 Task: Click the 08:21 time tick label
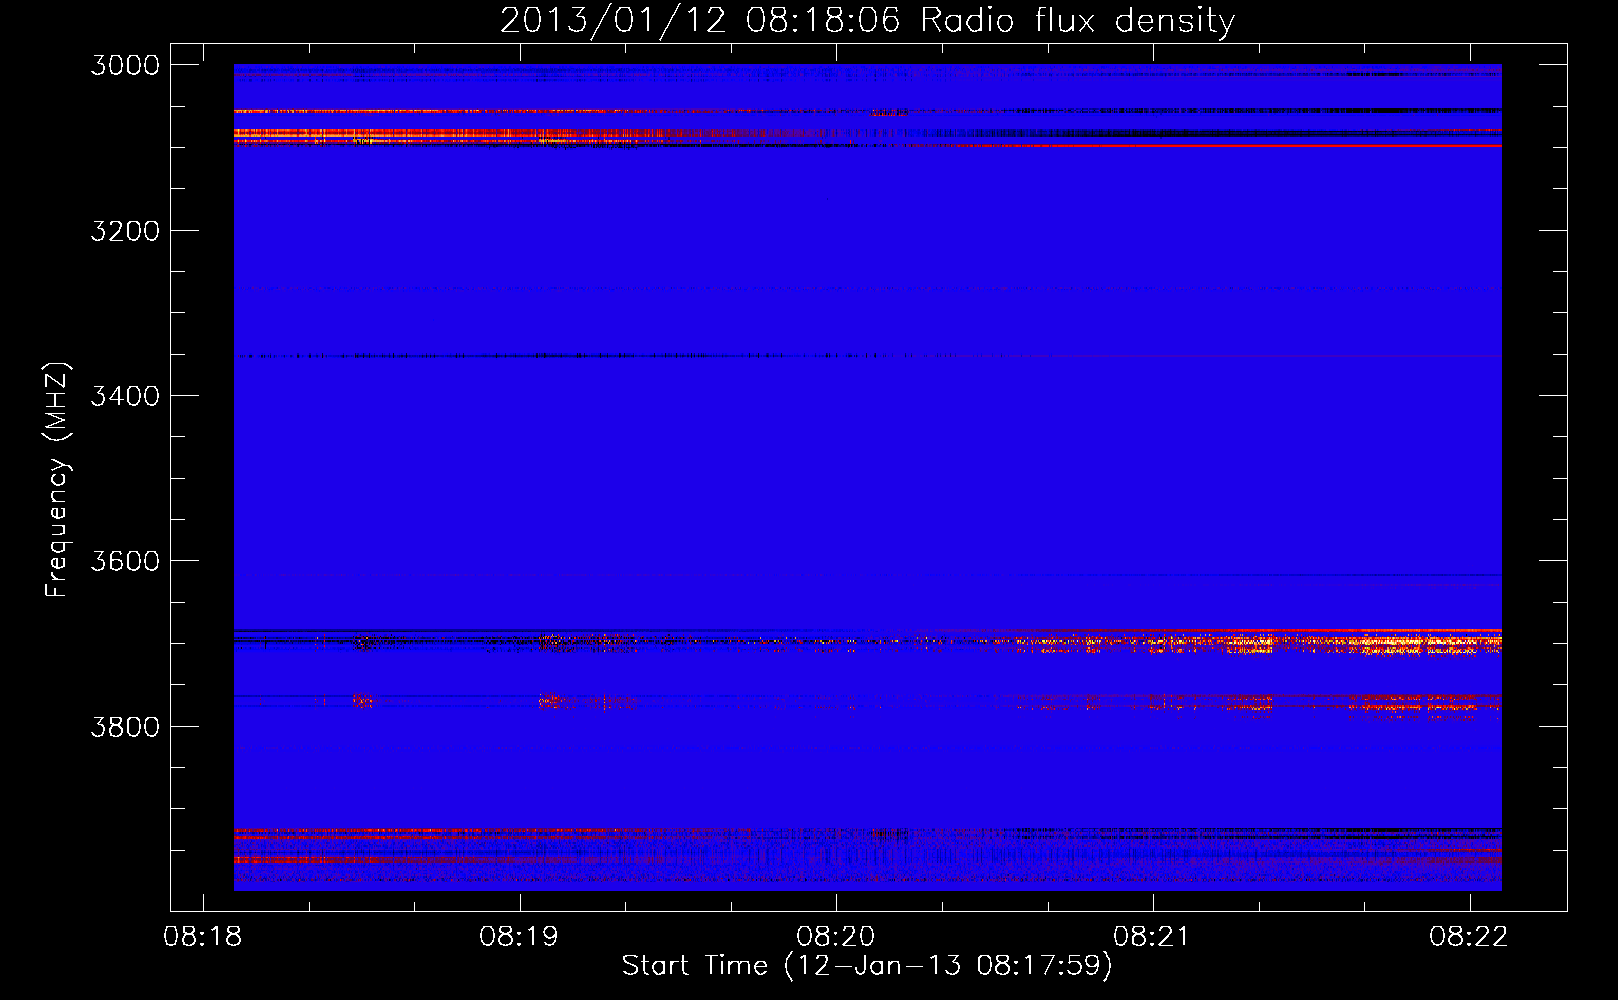[x=1152, y=937]
